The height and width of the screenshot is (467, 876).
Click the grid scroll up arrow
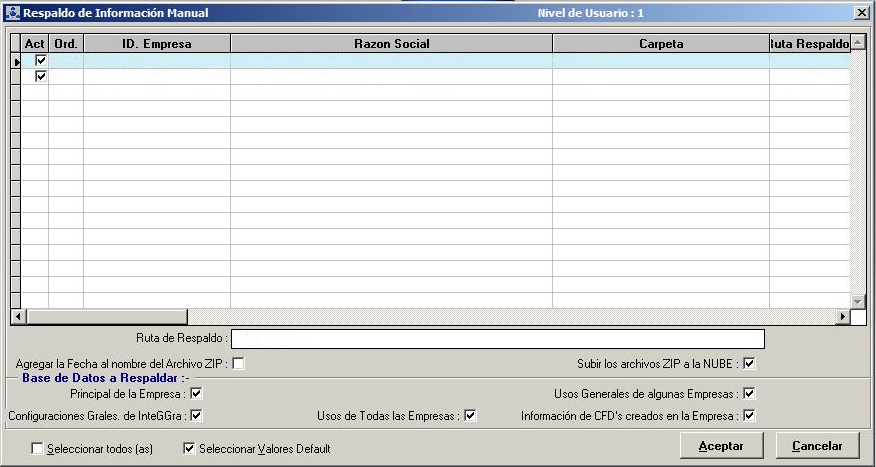pos(857,44)
